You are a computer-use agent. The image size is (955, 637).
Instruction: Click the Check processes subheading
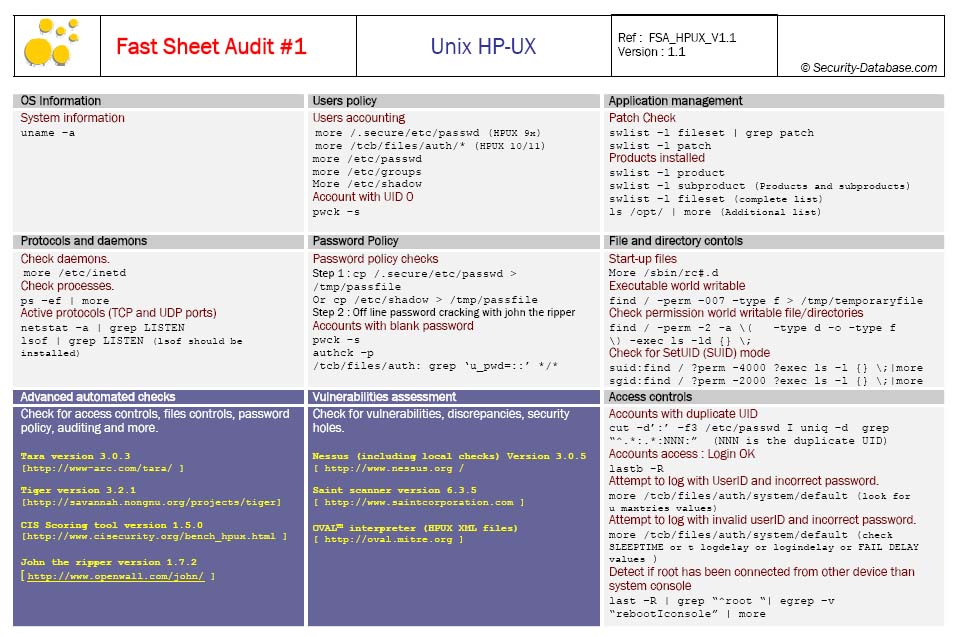tap(67, 286)
